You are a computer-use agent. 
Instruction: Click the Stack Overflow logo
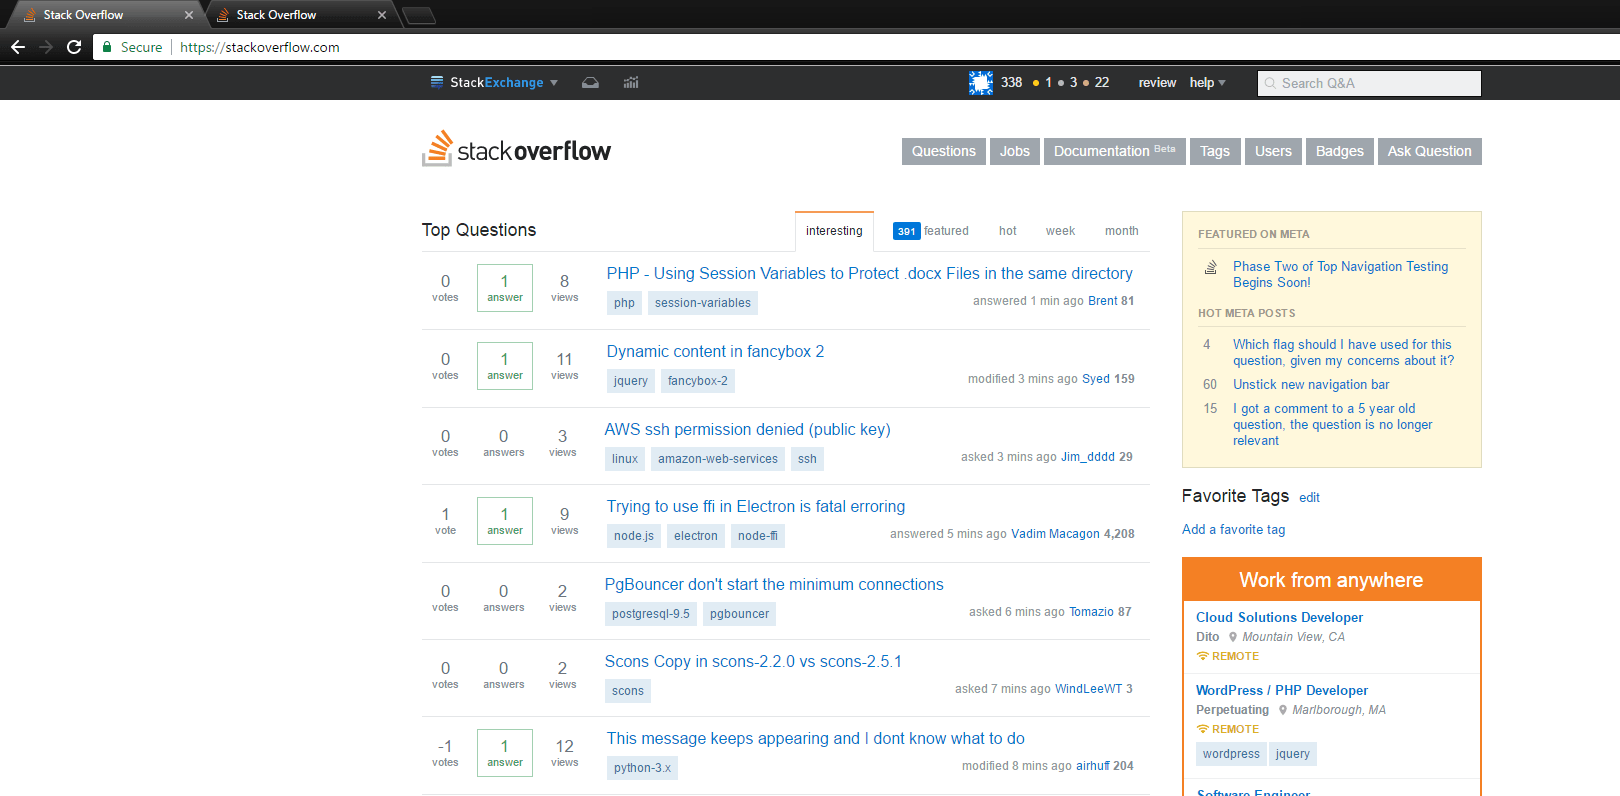click(x=516, y=149)
